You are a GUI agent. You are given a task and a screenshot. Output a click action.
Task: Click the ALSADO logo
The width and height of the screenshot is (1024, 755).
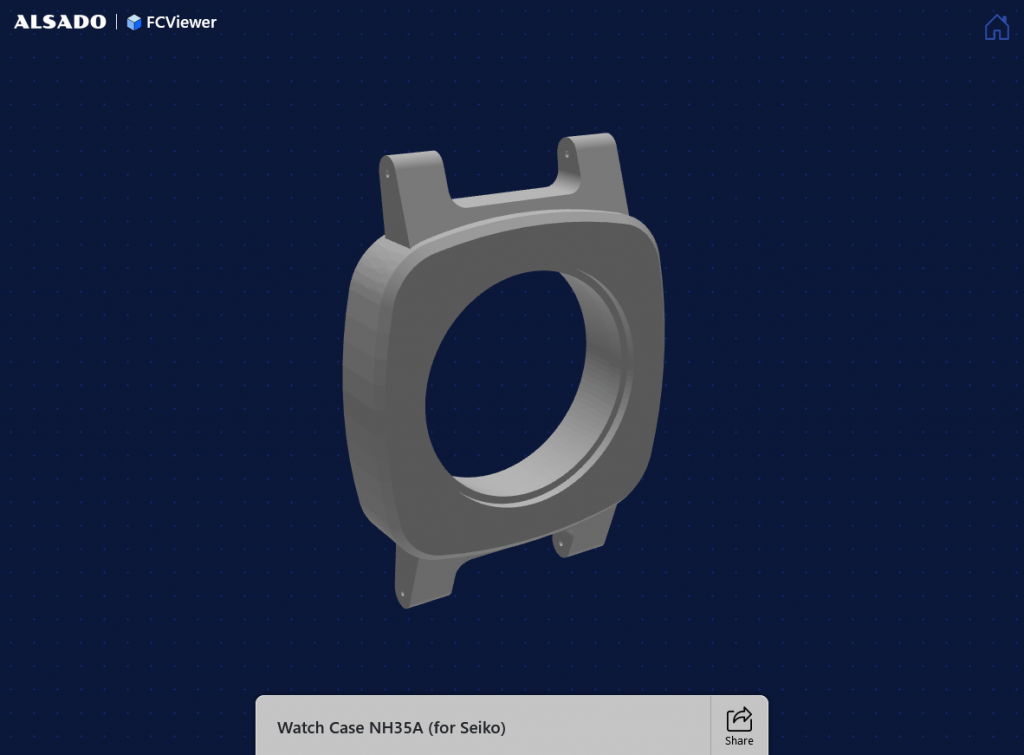[60, 22]
